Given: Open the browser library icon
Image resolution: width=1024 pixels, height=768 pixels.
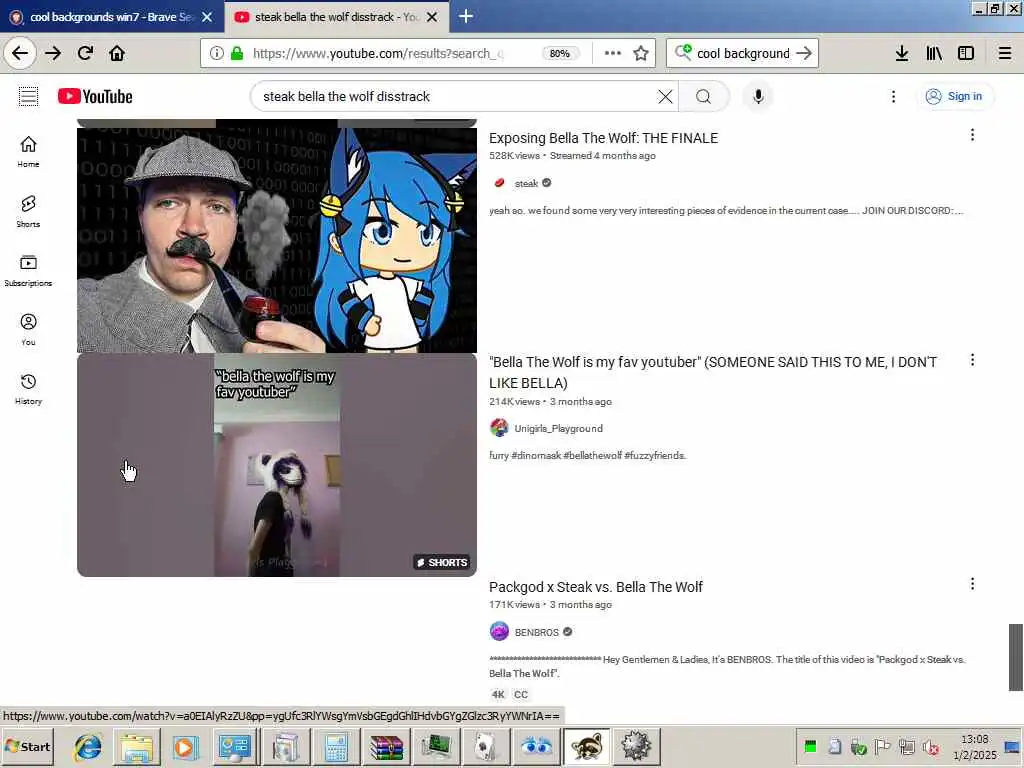Looking at the screenshot, I should (x=934, y=53).
